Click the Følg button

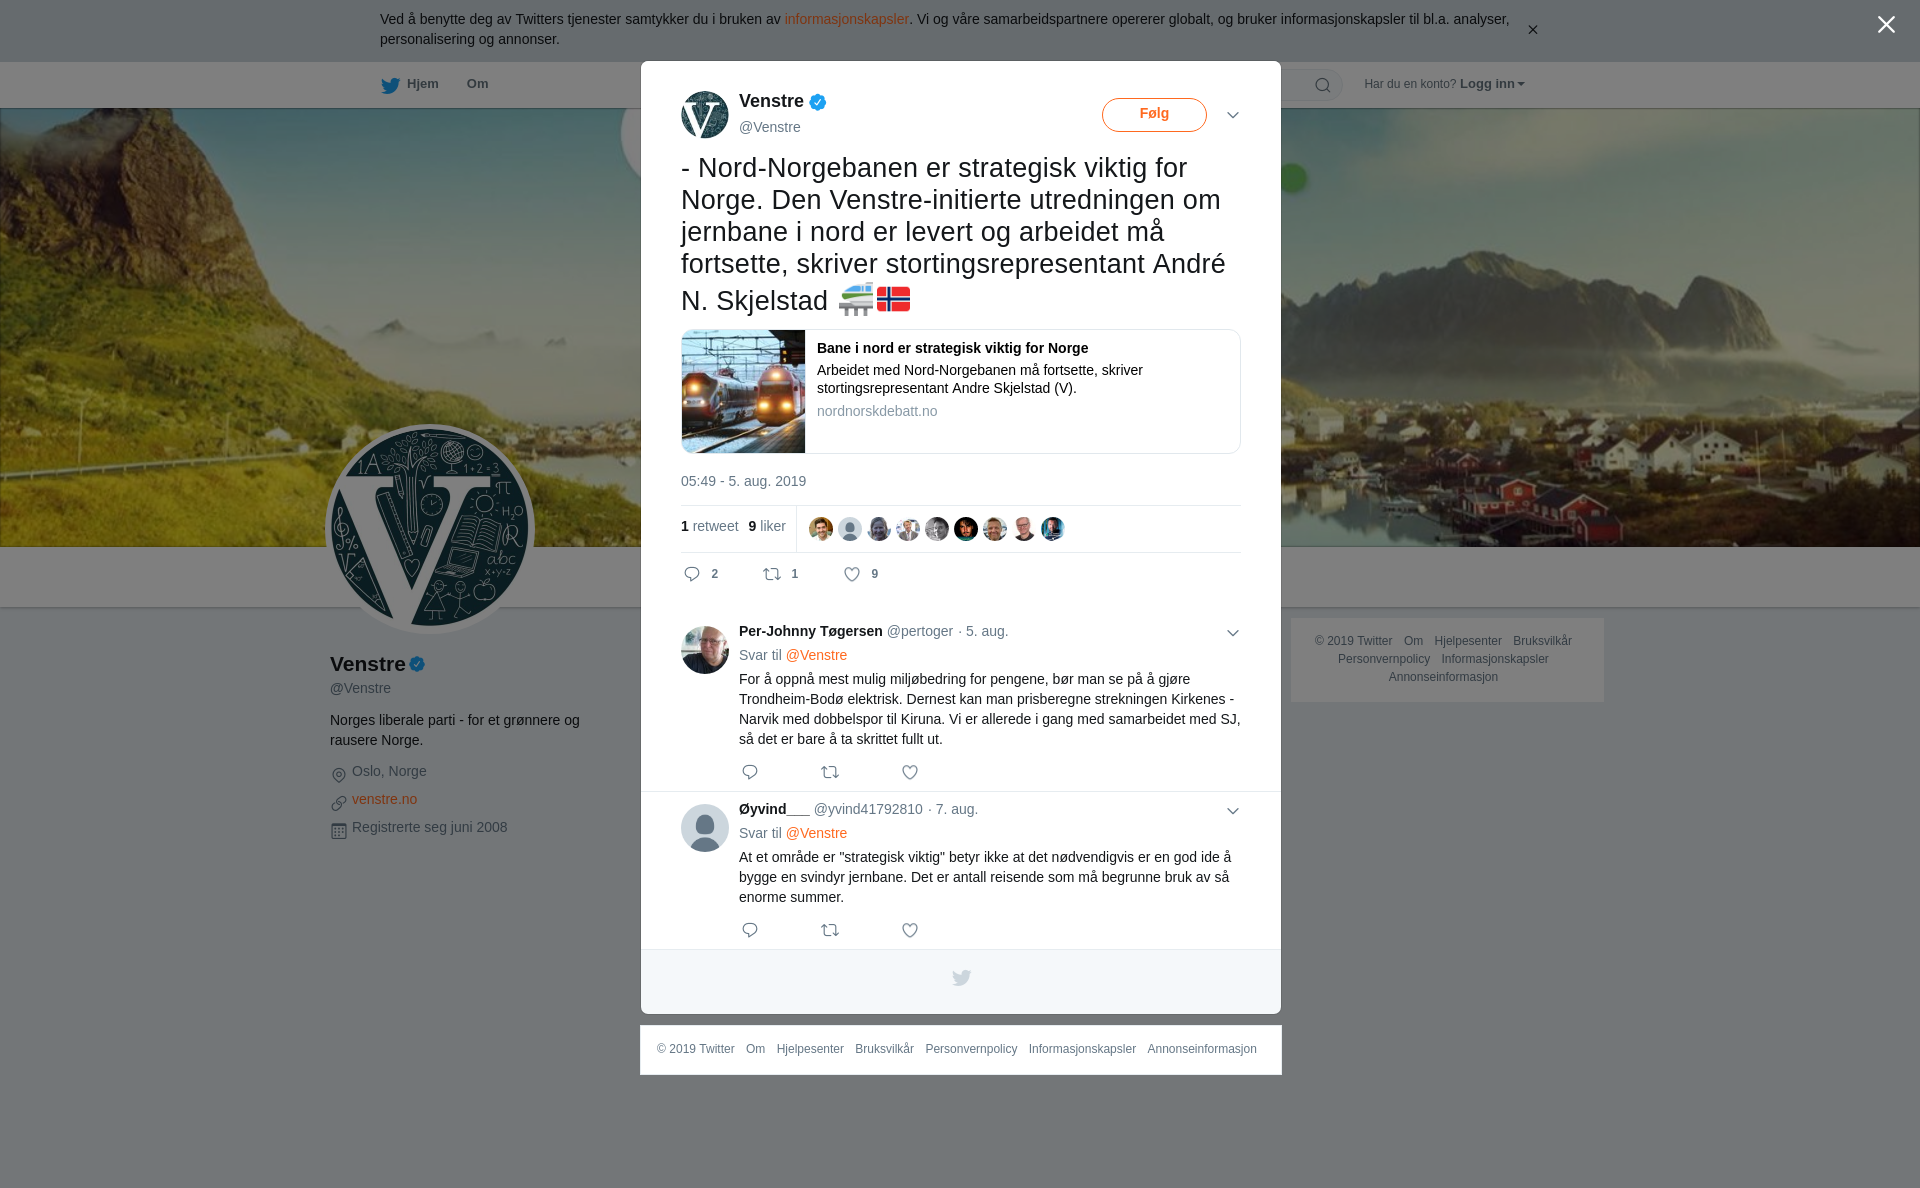pos(1154,114)
